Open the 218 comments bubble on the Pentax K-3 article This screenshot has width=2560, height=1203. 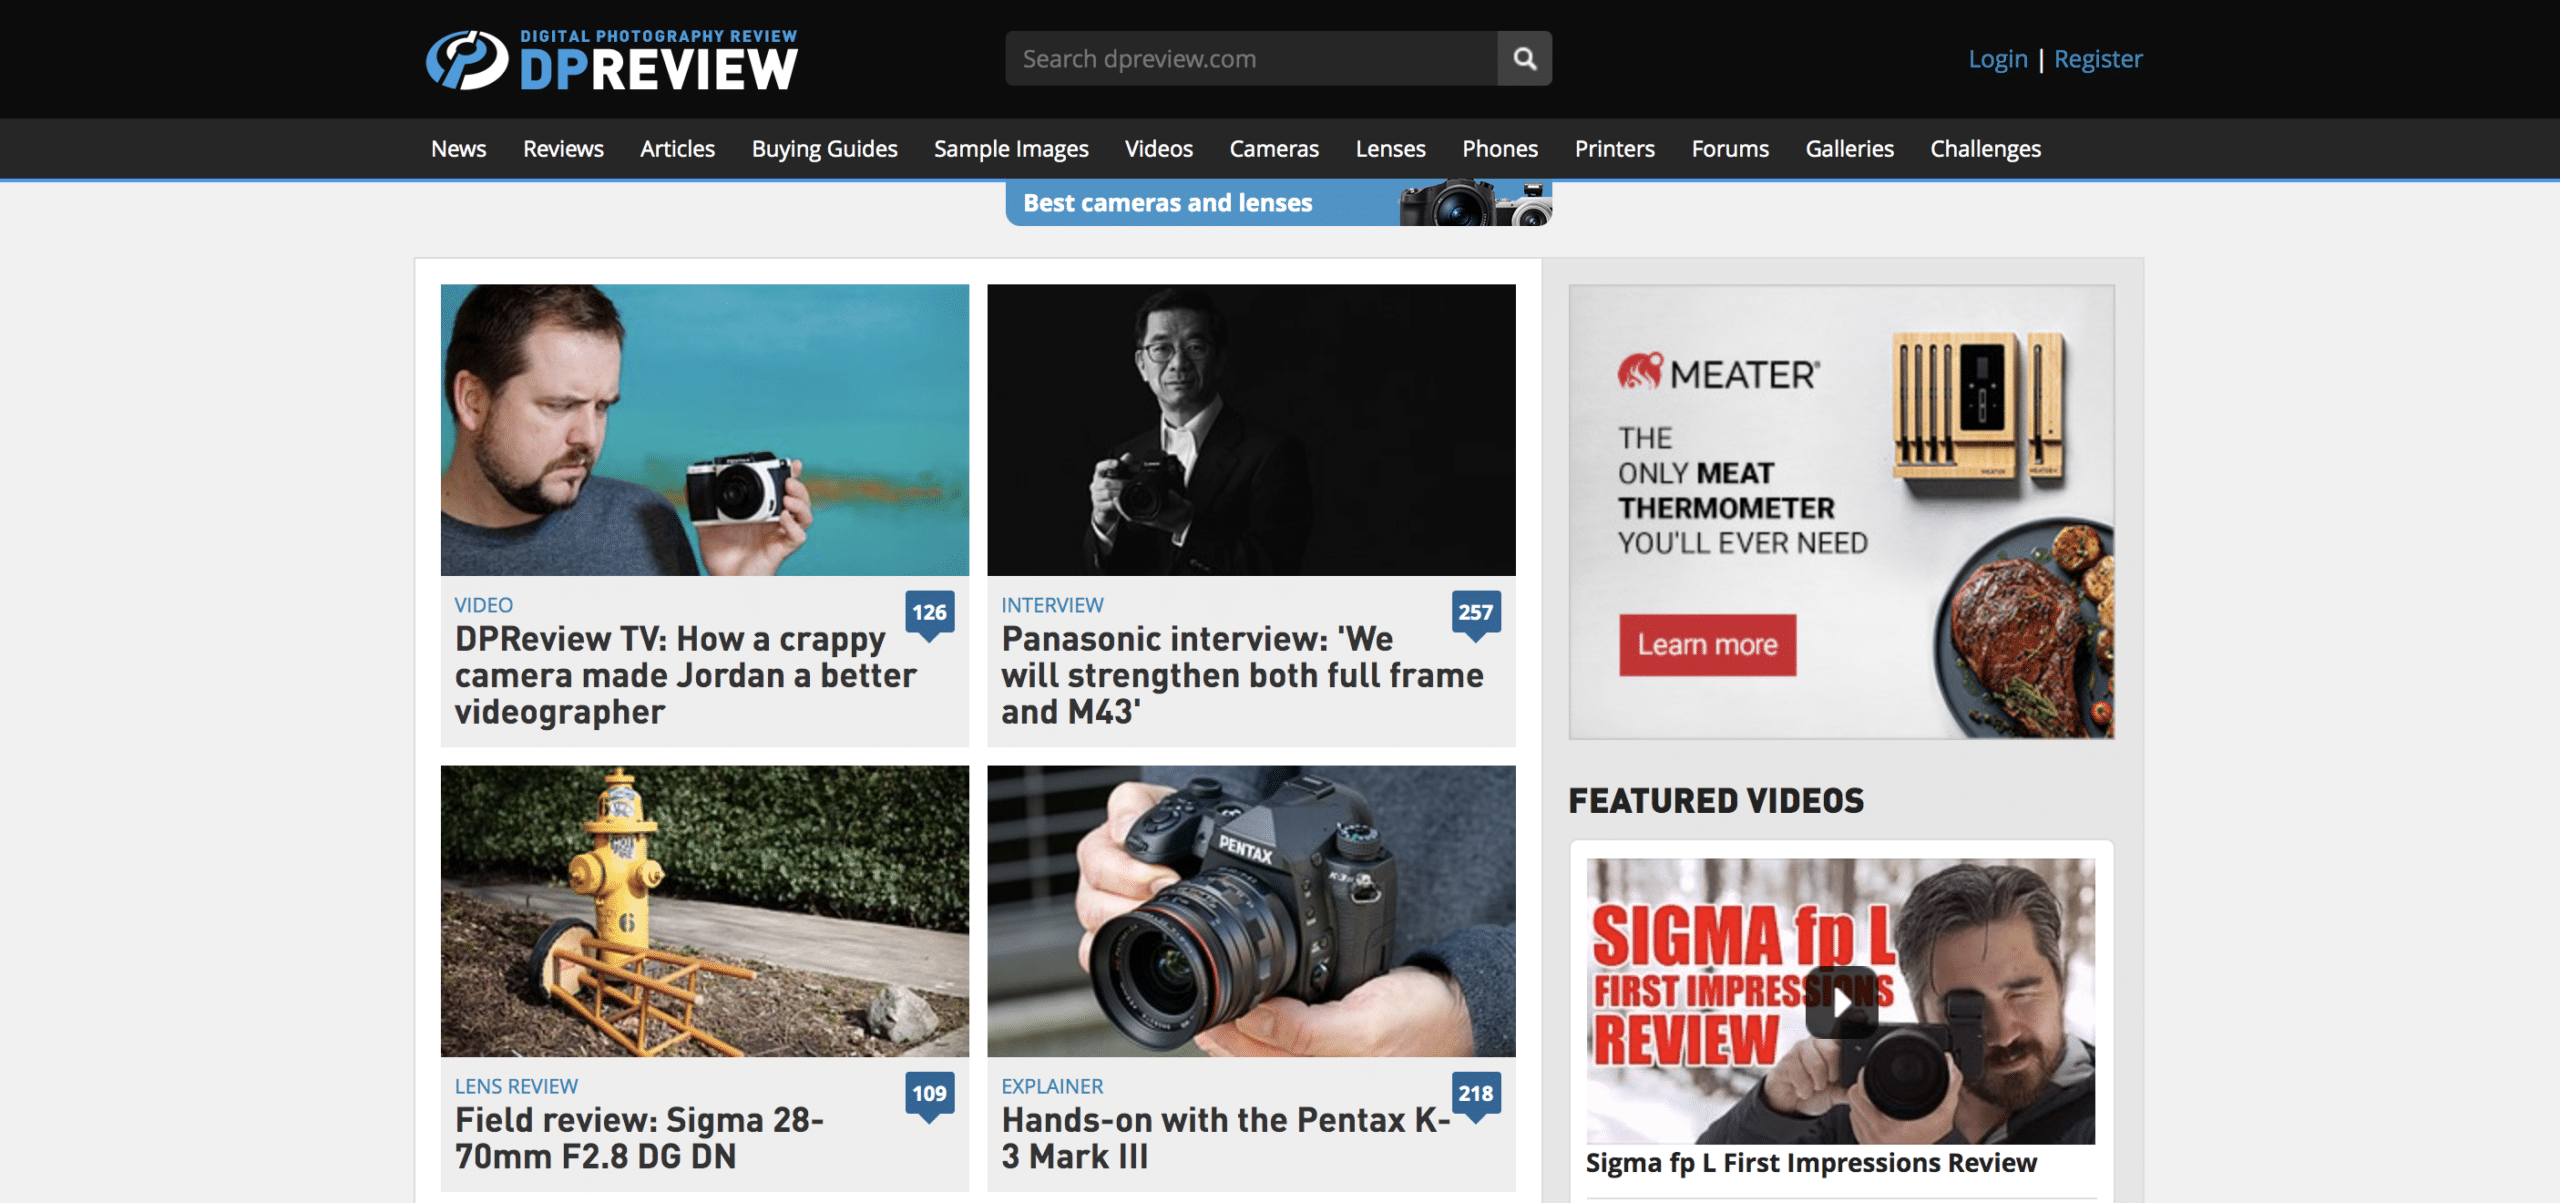tap(1475, 1094)
